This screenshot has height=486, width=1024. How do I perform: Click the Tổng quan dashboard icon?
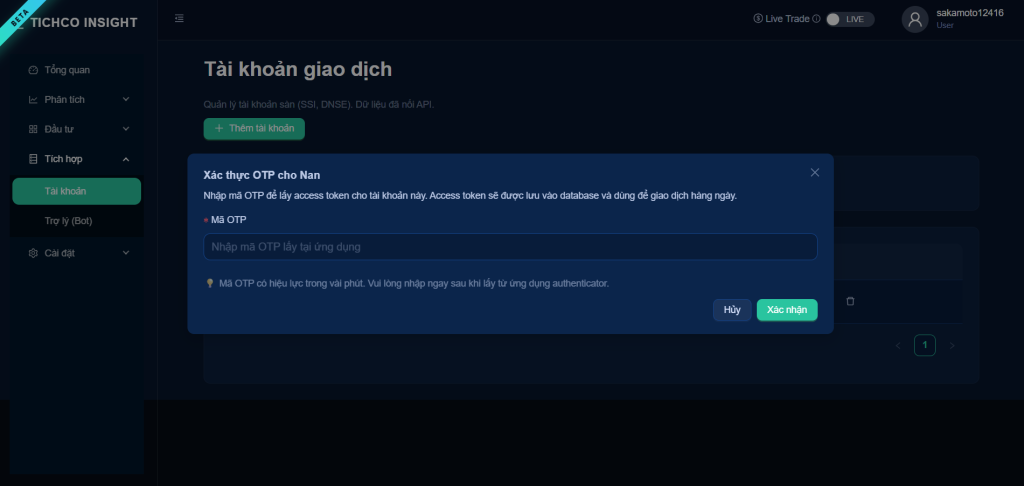[x=33, y=70]
